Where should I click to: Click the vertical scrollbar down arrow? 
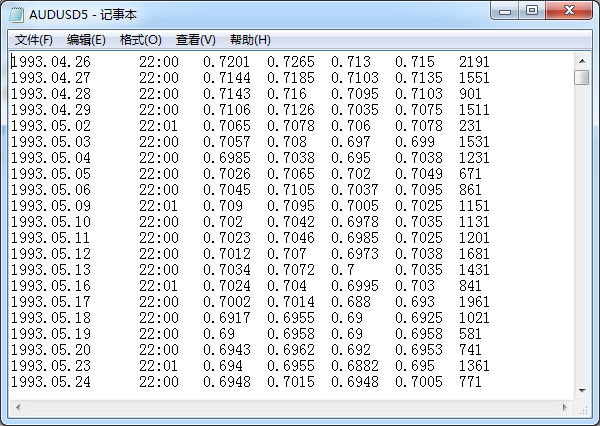[582, 391]
